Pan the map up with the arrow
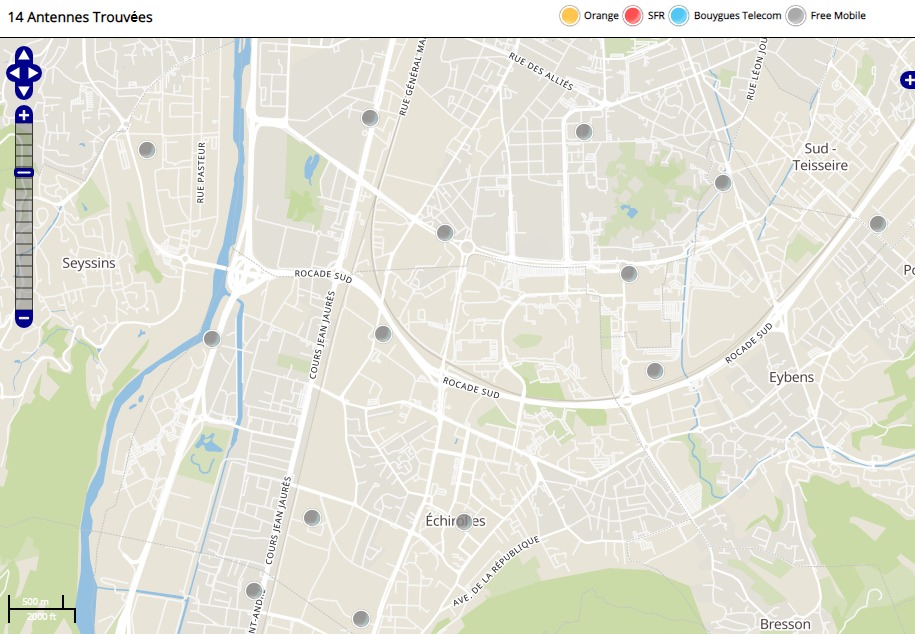The height and width of the screenshot is (634, 915). click(24, 55)
